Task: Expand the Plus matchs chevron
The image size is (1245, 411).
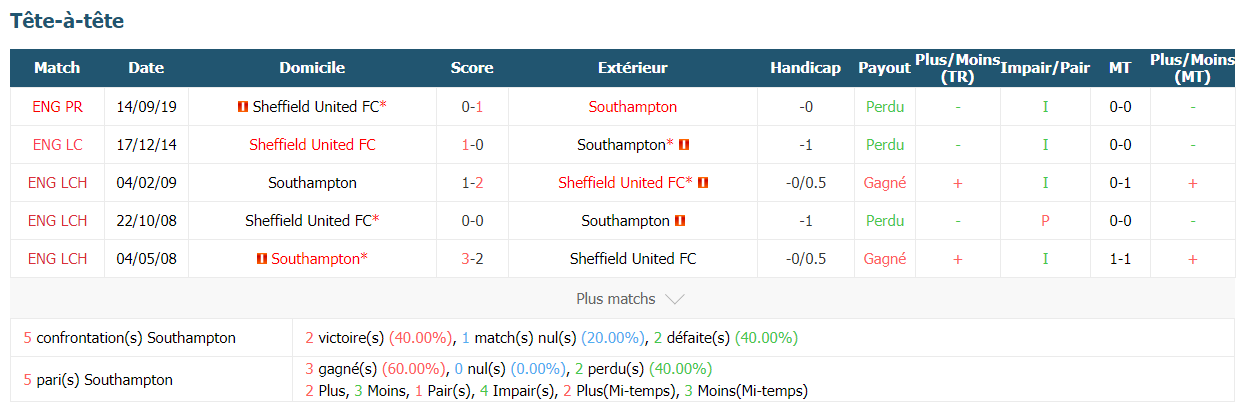Action: (x=674, y=299)
